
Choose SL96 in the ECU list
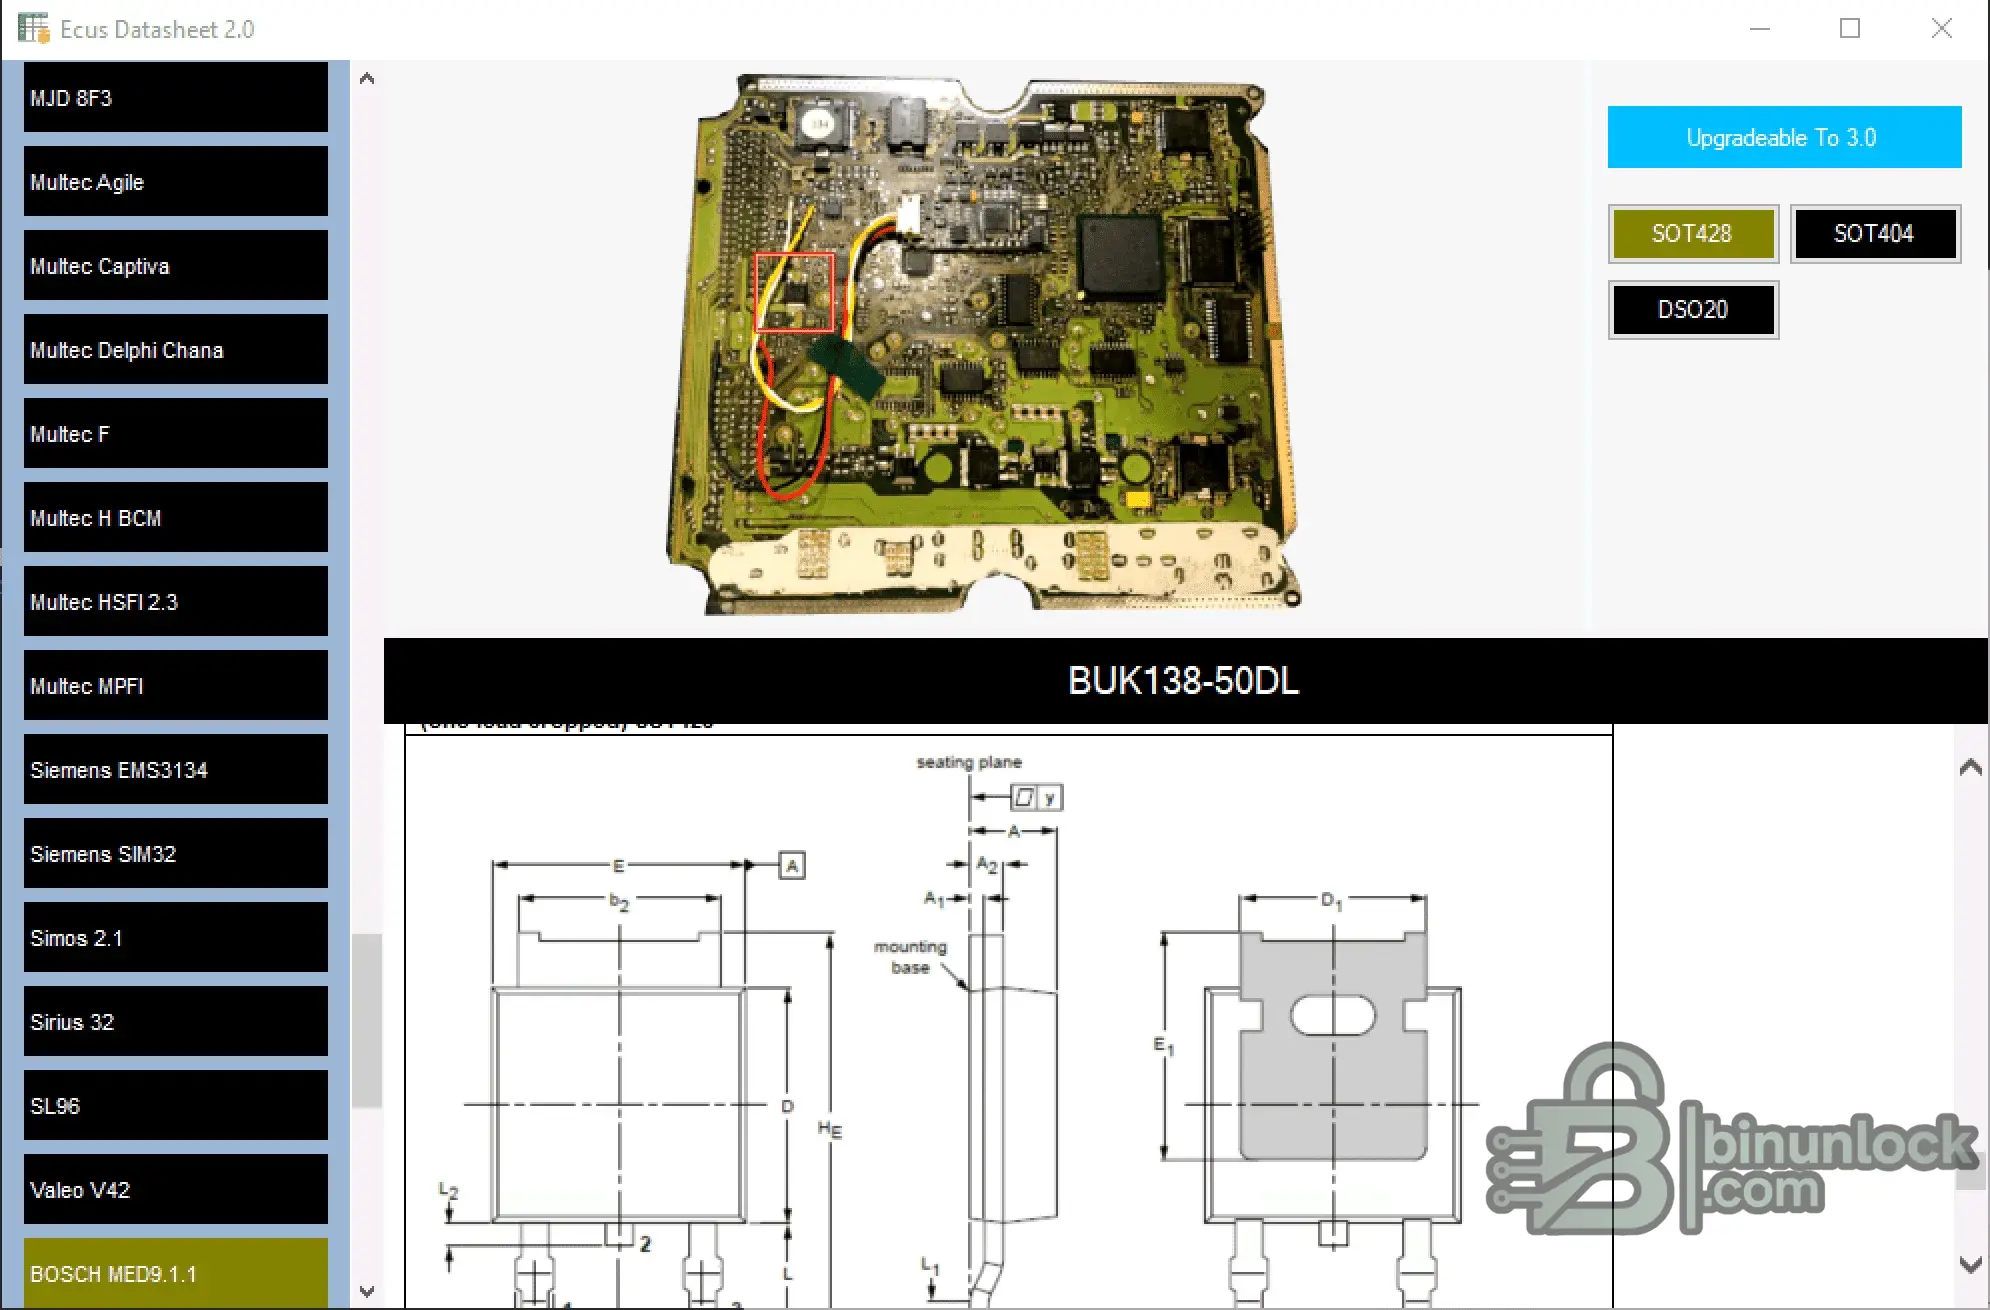point(176,1105)
